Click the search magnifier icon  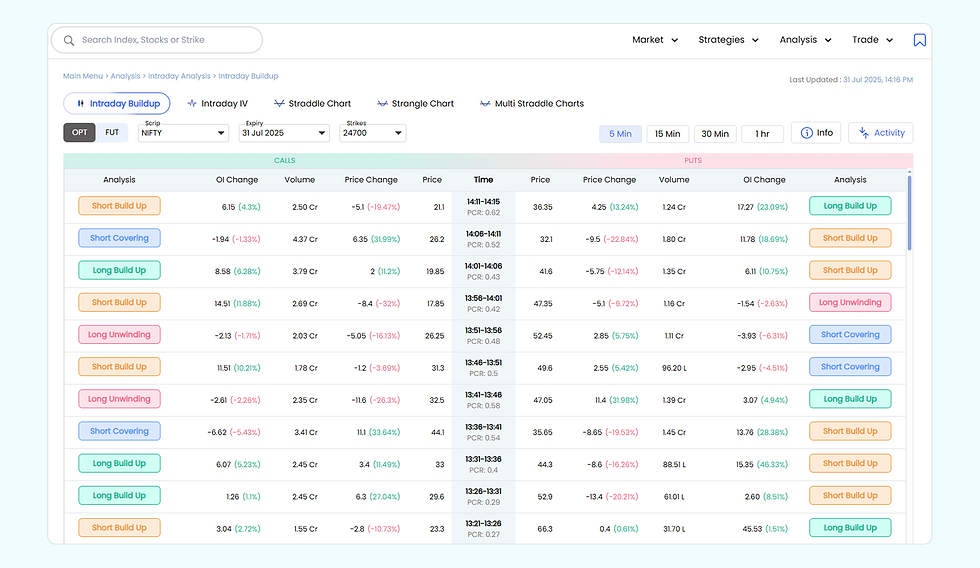coord(69,40)
